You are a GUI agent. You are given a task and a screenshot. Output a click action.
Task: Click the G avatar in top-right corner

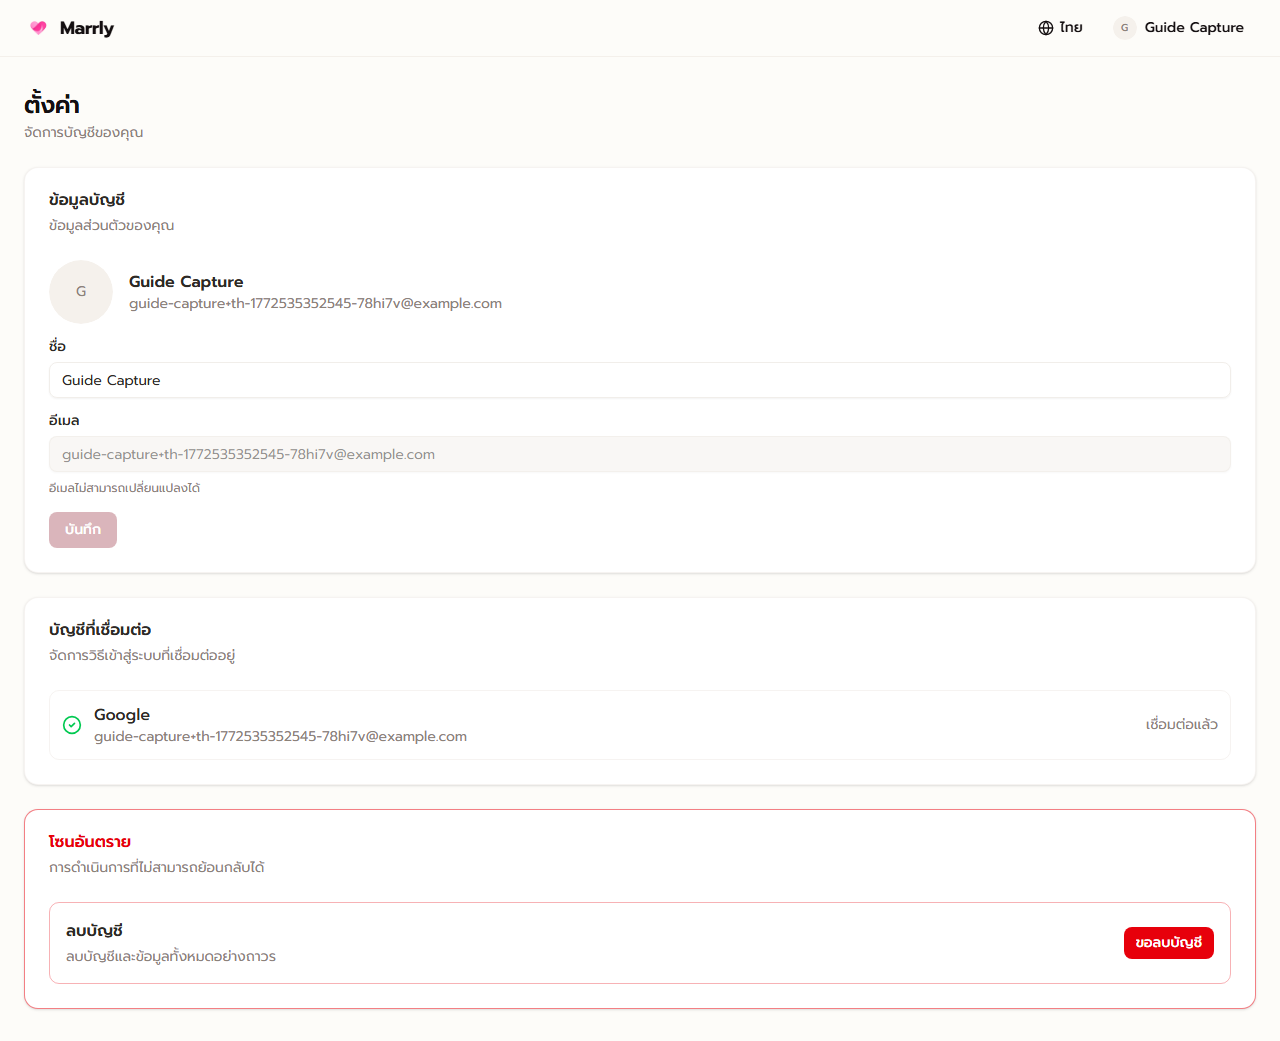[x=1123, y=28]
